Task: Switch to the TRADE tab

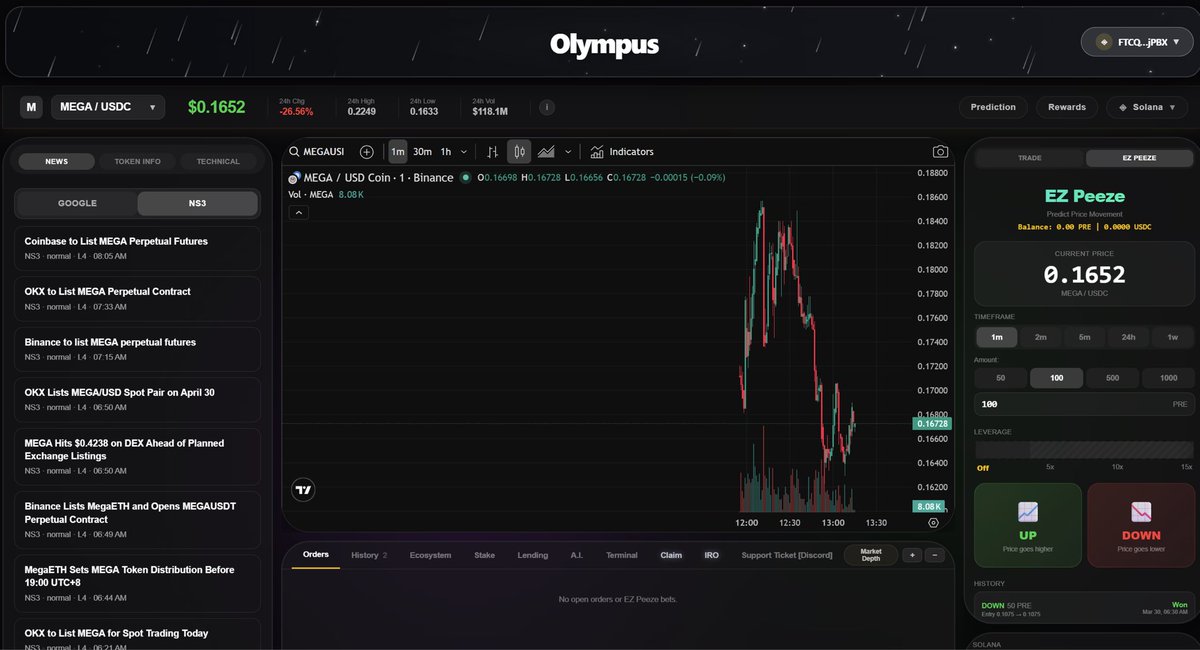Action: [1030, 158]
